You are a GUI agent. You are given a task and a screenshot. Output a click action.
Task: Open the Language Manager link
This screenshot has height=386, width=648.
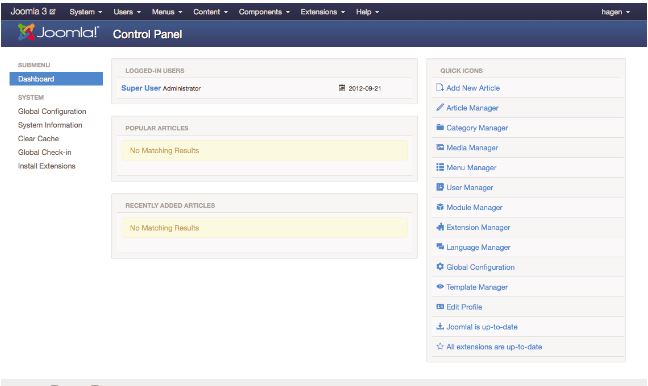point(479,247)
